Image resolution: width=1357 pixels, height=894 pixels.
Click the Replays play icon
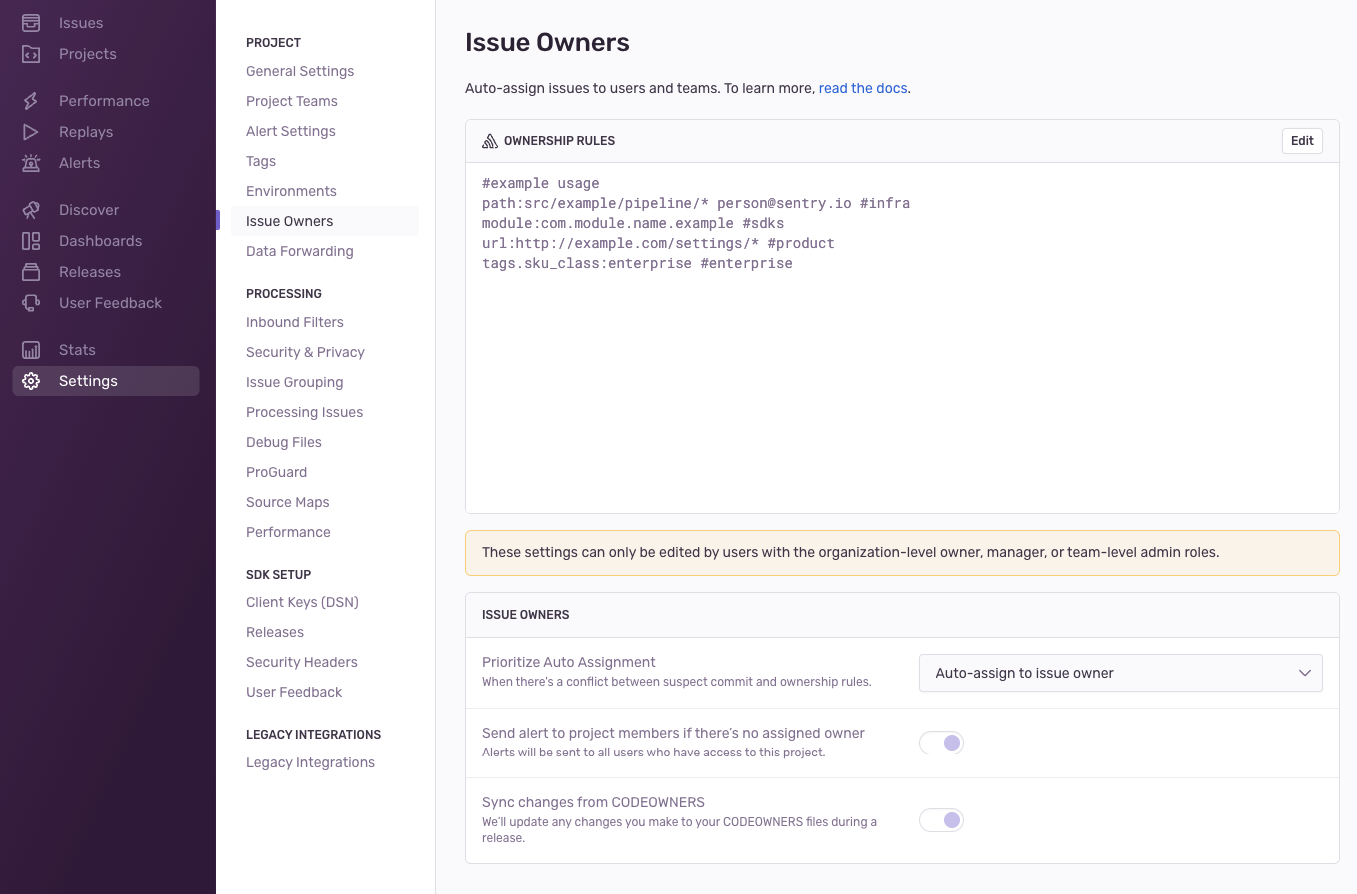(x=31, y=132)
